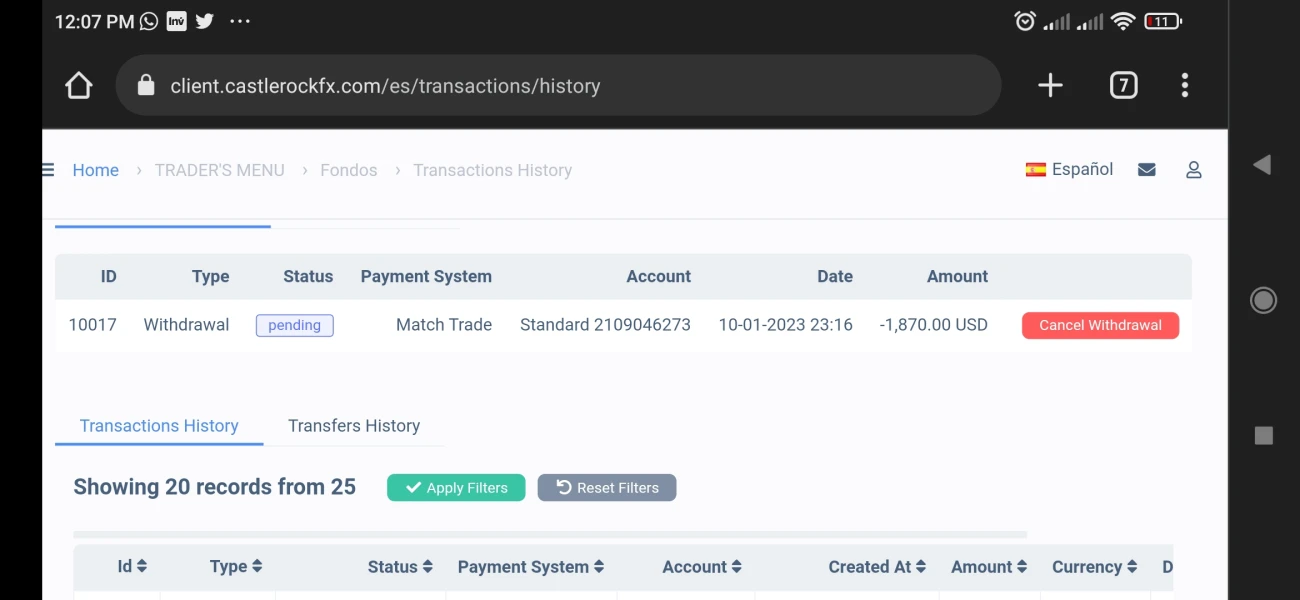Open the browser three-dot menu
1300x600 pixels.
[1184, 86]
